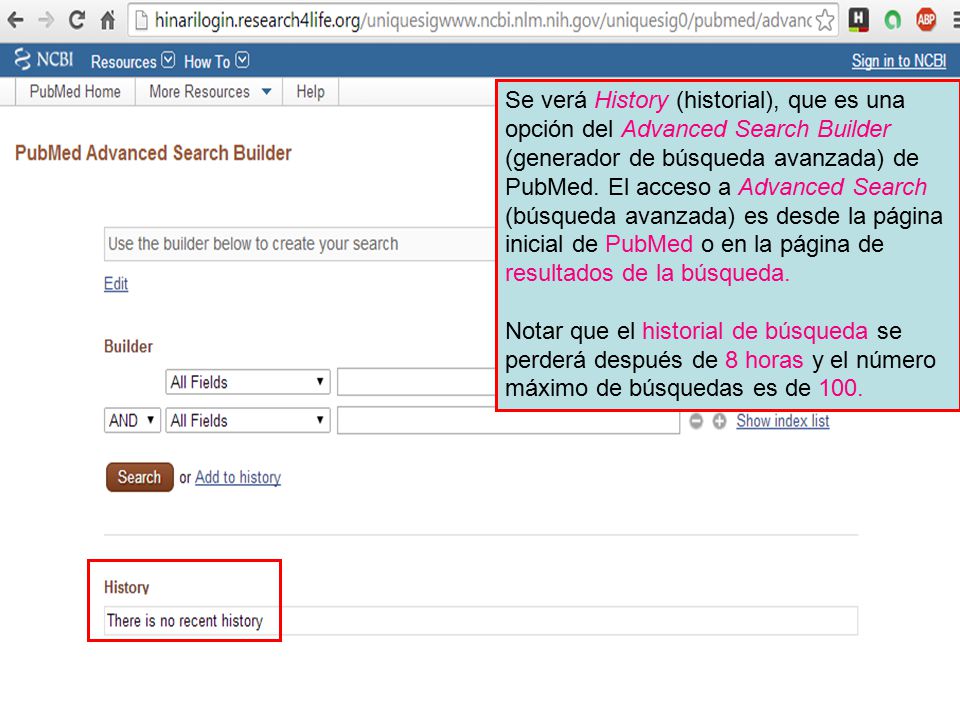This screenshot has width=960, height=720.
Task: Bookmark this page with the star icon
Action: pos(825,21)
